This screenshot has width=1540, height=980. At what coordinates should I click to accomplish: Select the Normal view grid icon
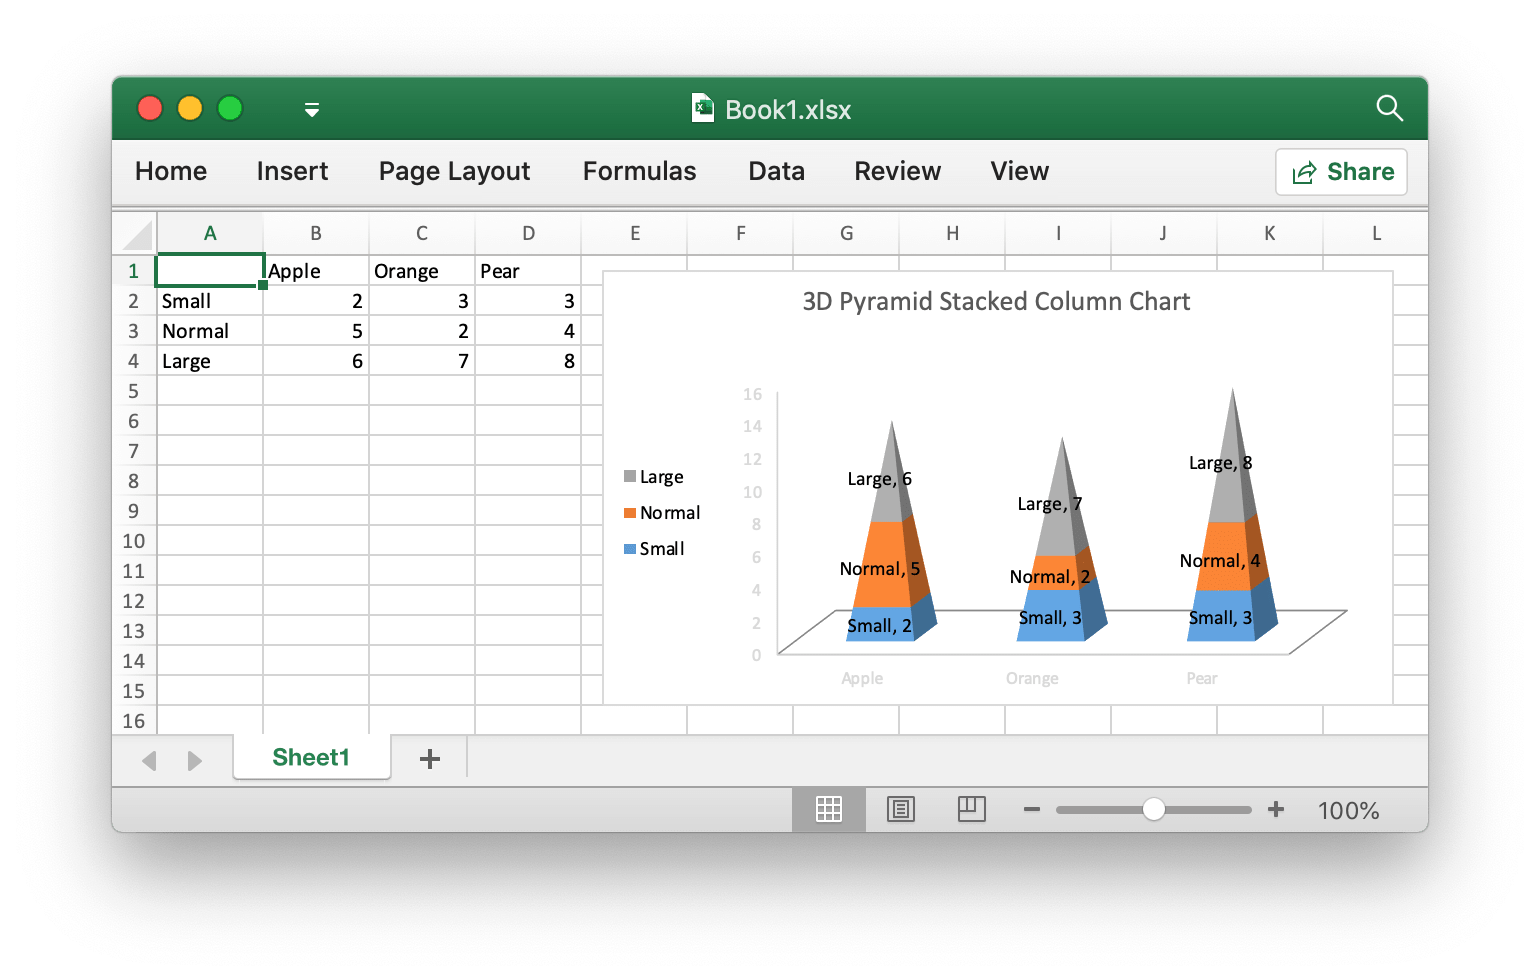pyautogui.click(x=828, y=809)
